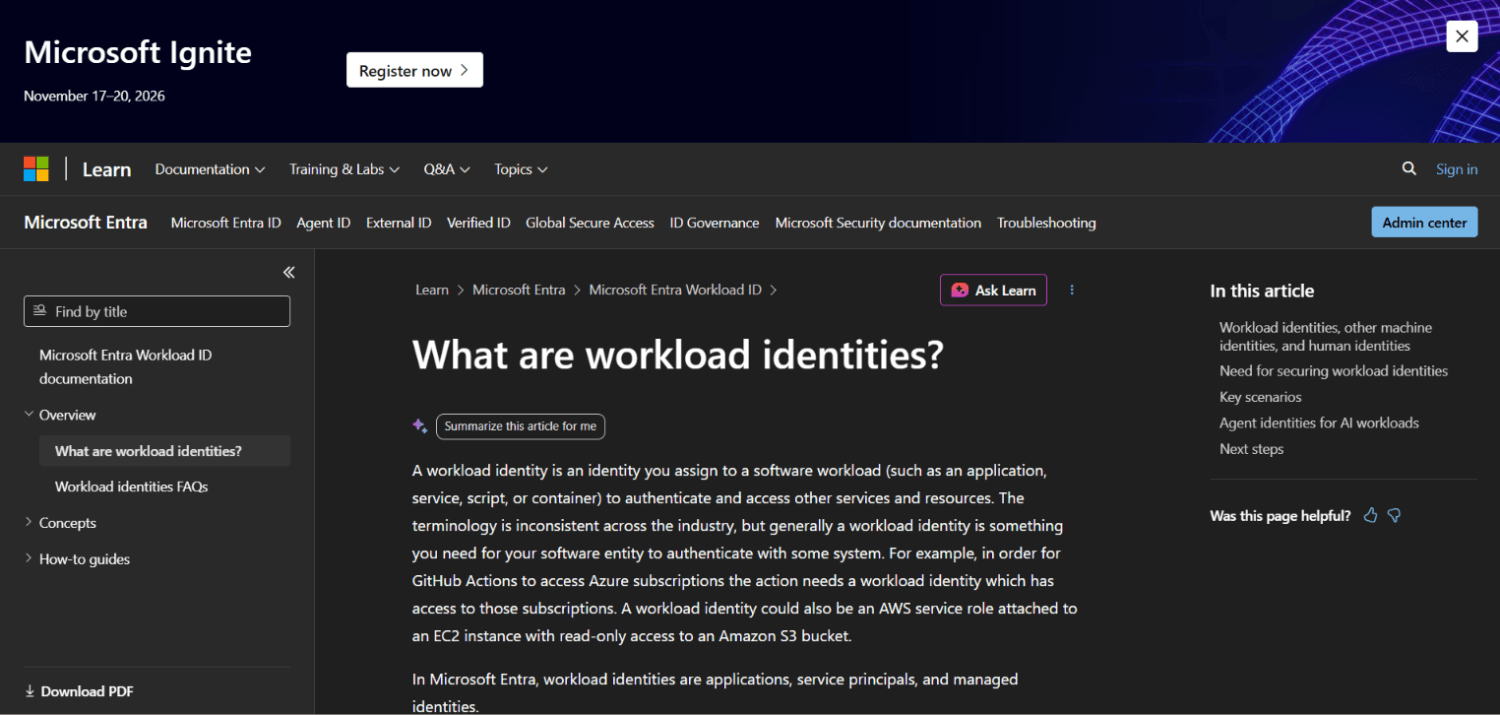Screen dimensions: 1500x715
Task: Click the Ask Learn button
Action: pyautogui.click(x=993, y=290)
